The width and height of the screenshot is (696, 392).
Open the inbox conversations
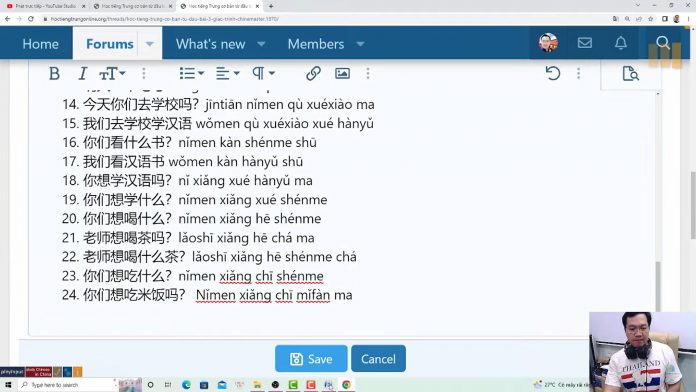click(x=585, y=43)
